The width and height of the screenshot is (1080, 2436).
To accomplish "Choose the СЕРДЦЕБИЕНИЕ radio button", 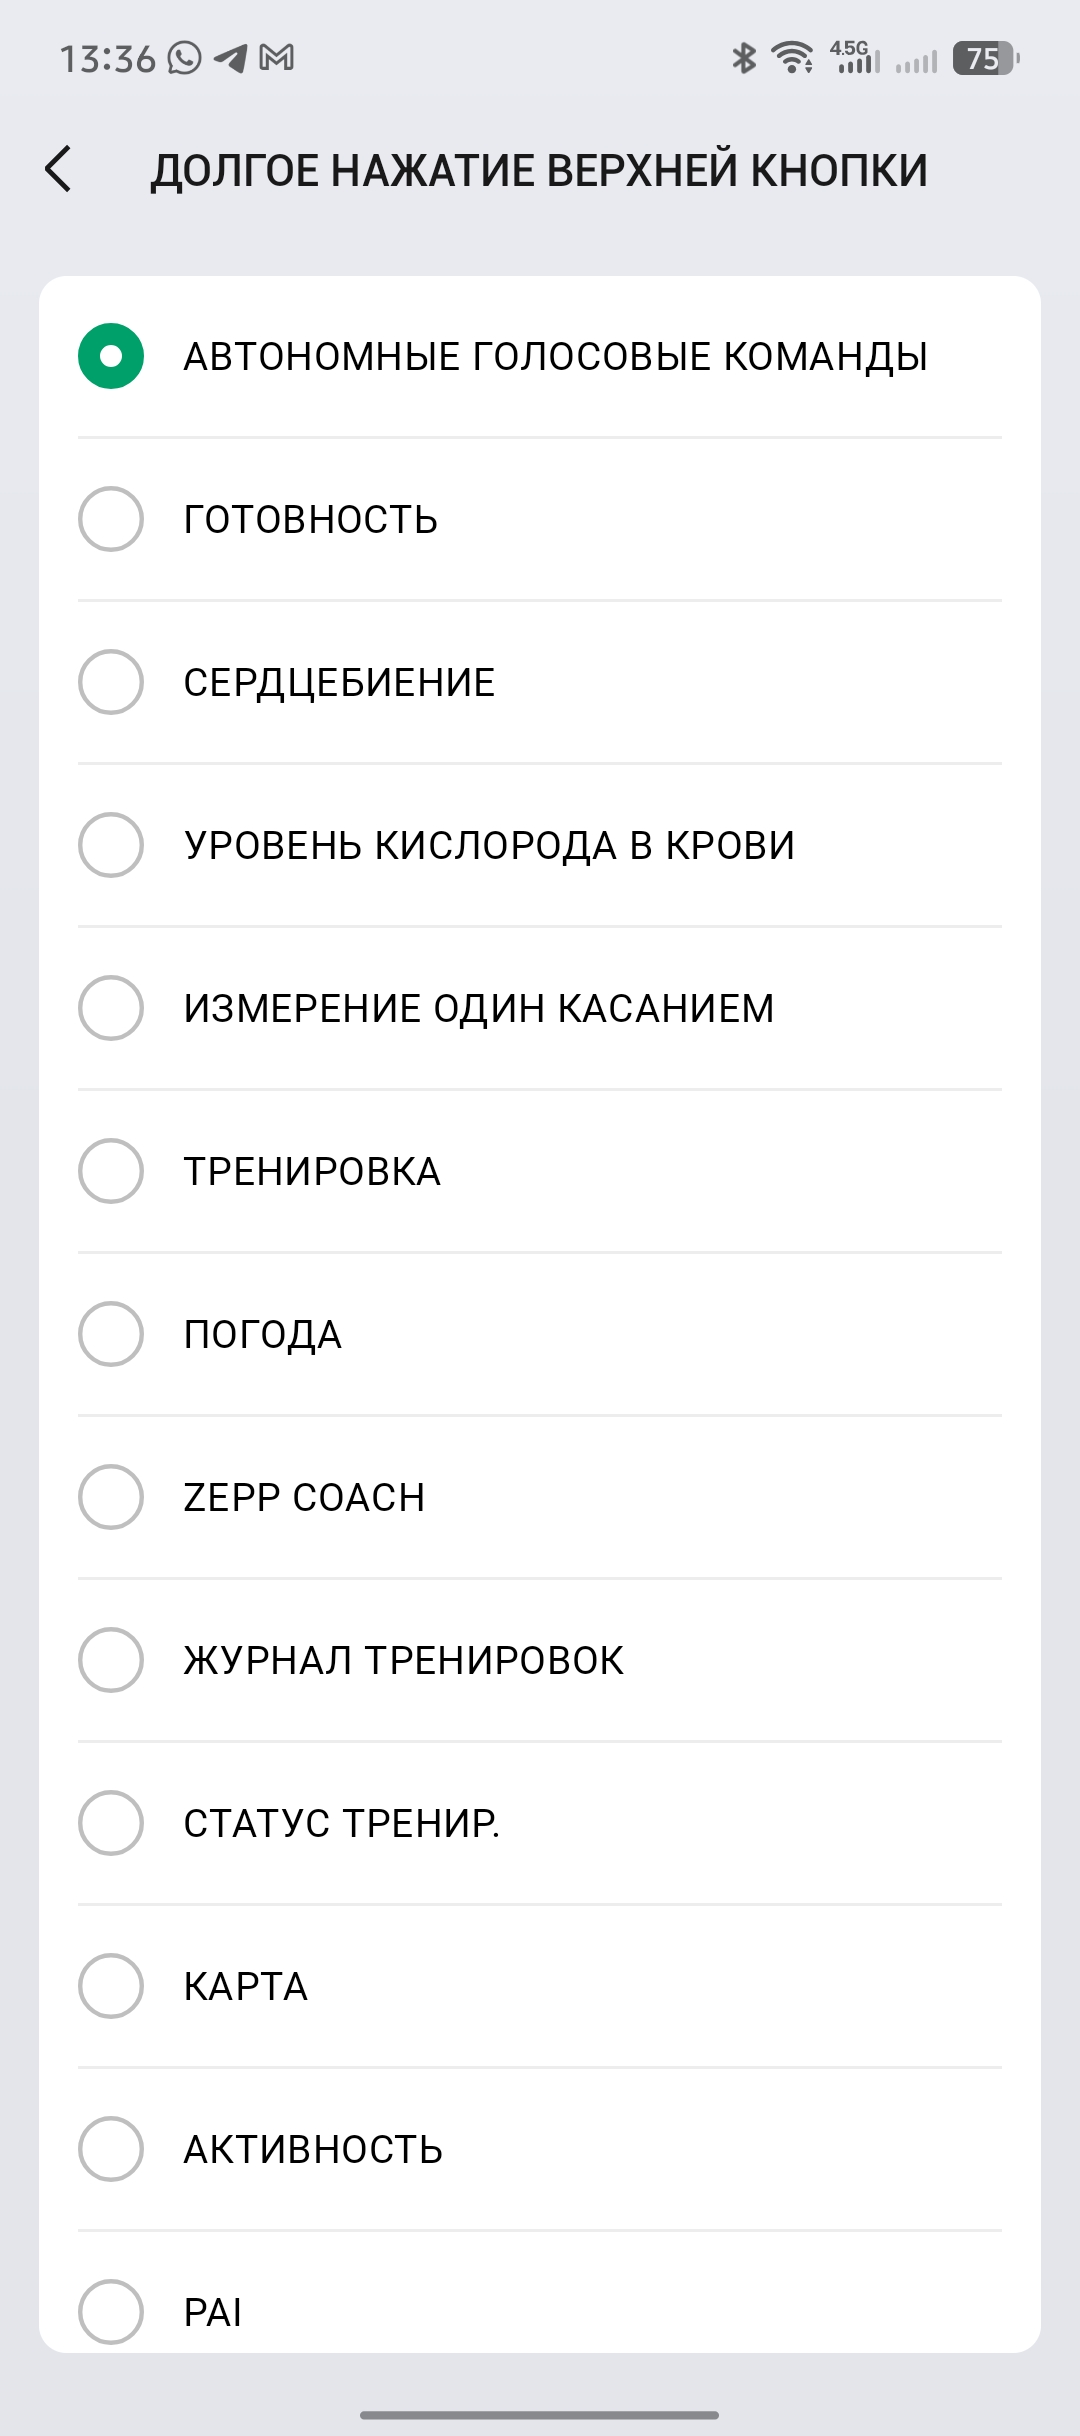I will click(x=111, y=682).
